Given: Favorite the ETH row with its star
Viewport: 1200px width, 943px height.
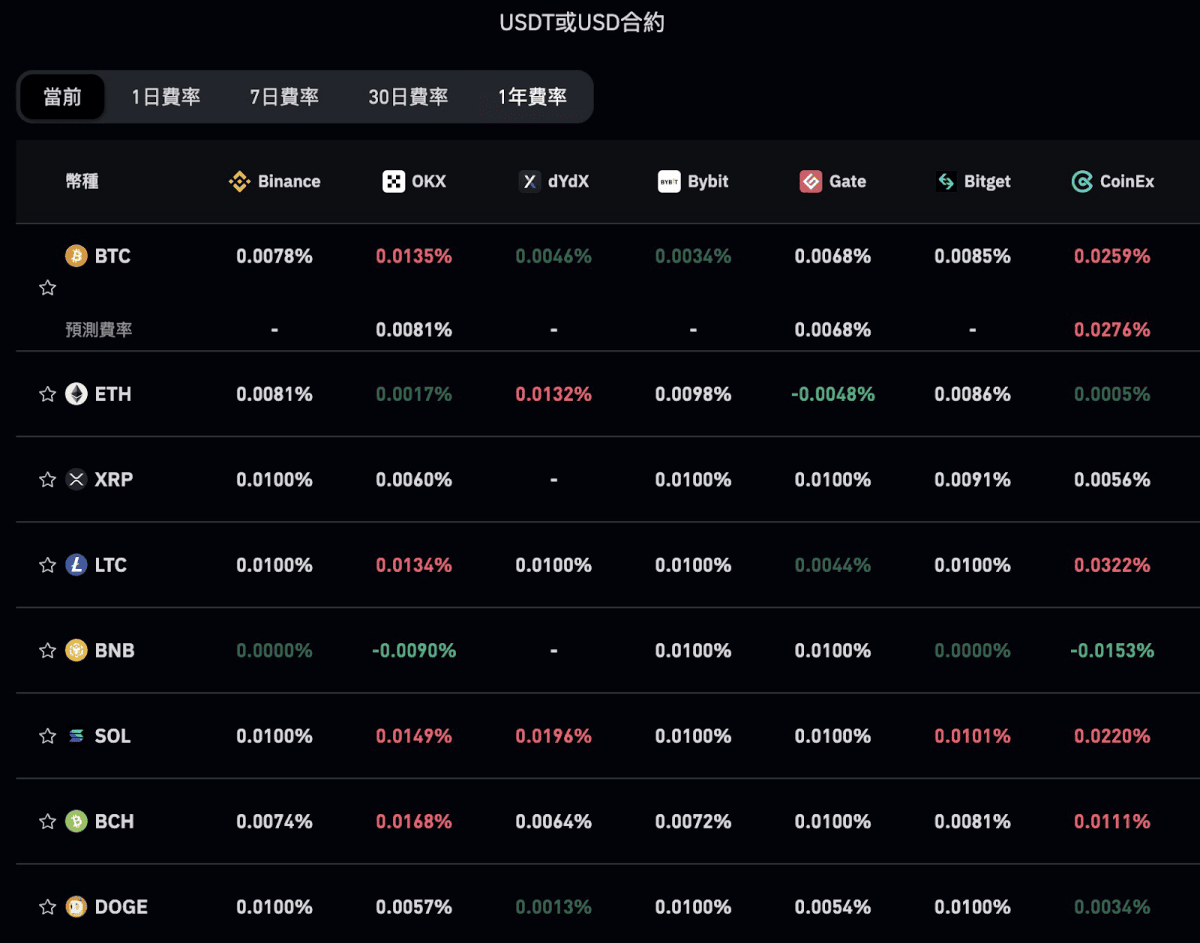Looking at the screenshot, I should tap(47, 394).
